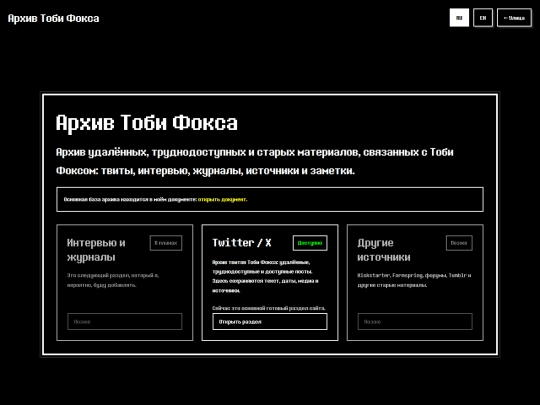Click the green «Доступно» badge
The image size is (540, 405).
pyautogui.click(x=310, y=243)
